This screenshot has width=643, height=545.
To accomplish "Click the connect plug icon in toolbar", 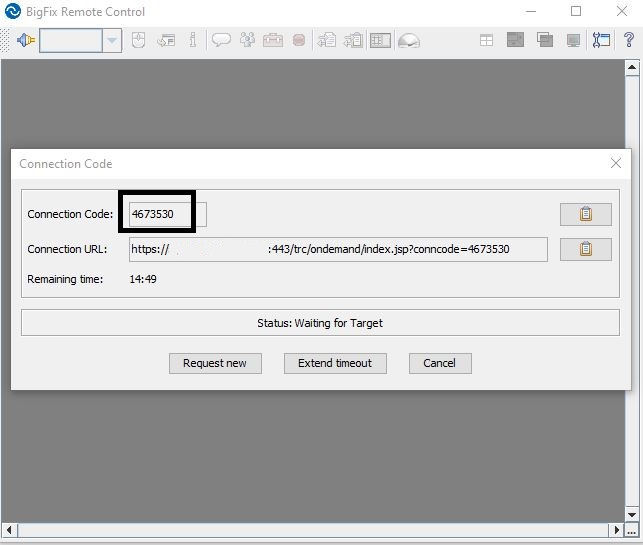I will coord(25,40).
